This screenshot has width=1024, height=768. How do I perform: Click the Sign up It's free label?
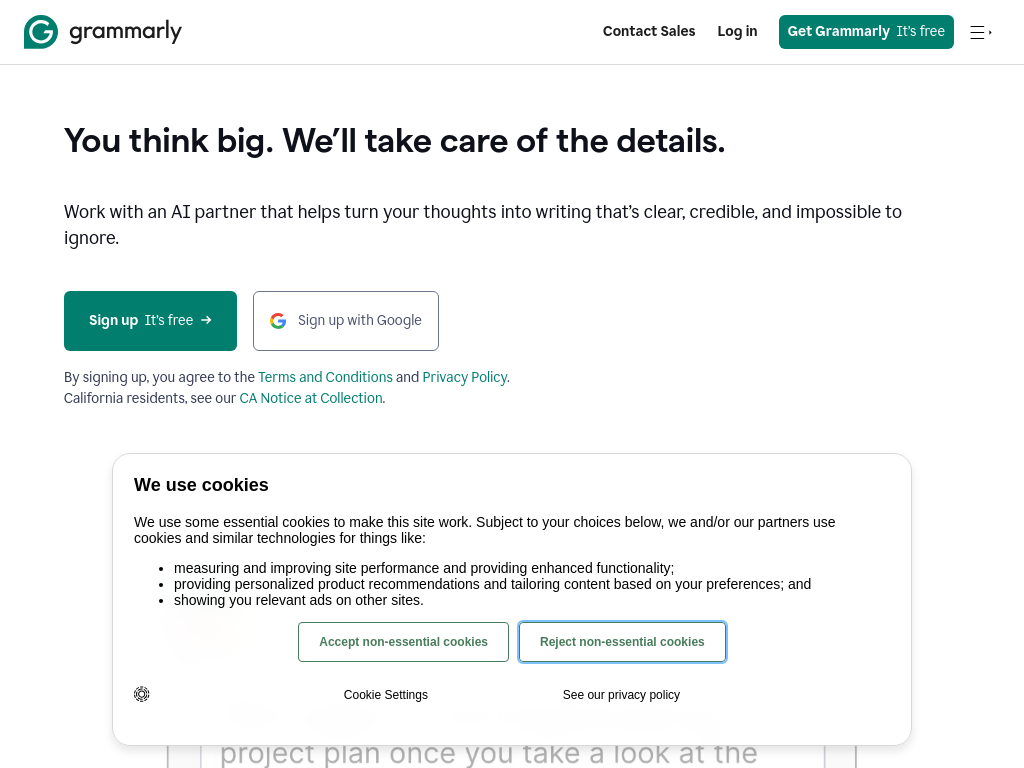[x=141, y=321]
